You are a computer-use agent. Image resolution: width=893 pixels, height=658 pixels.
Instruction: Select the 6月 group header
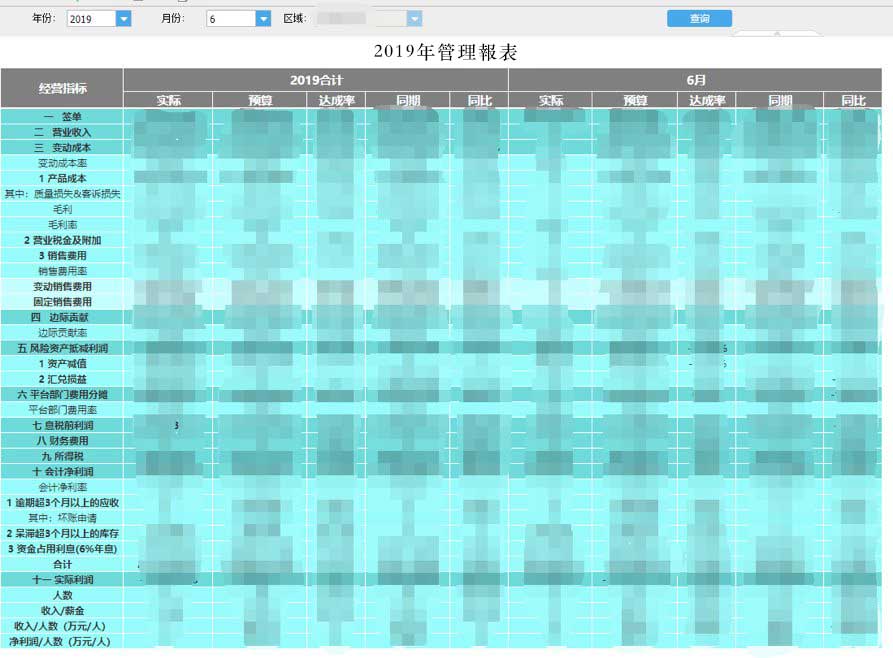click(695, 80)
